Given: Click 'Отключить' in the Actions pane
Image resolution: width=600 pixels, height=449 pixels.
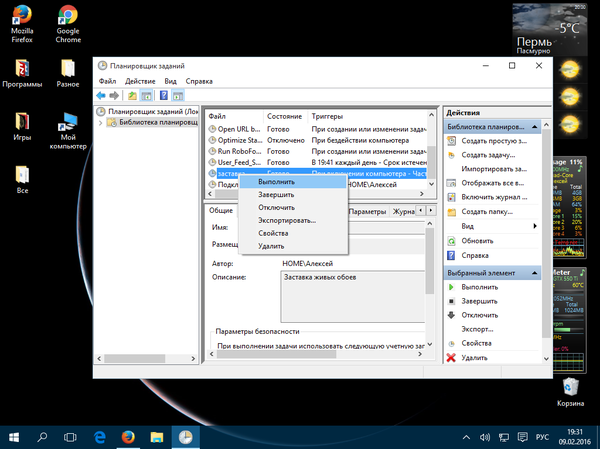Looking at the screenshot, I should coord(479,315).
